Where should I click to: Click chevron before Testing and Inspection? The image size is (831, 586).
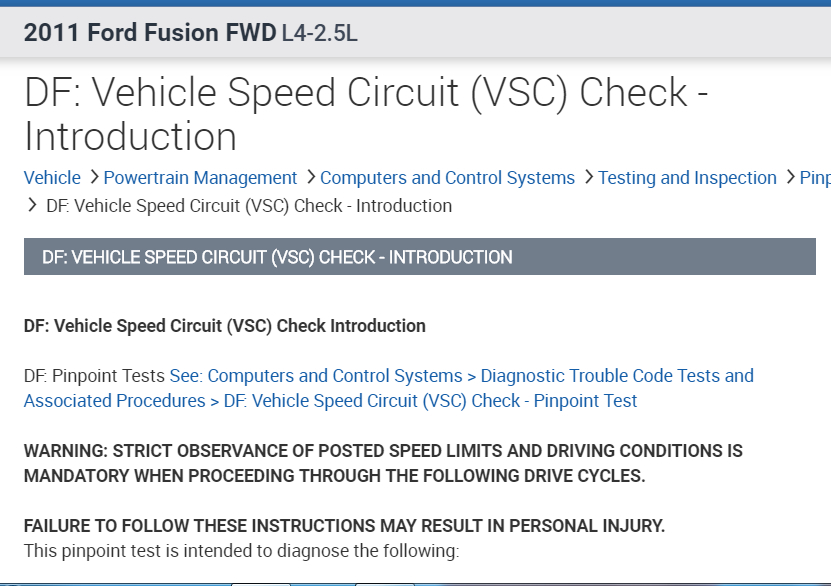click(x=588, y=177)
